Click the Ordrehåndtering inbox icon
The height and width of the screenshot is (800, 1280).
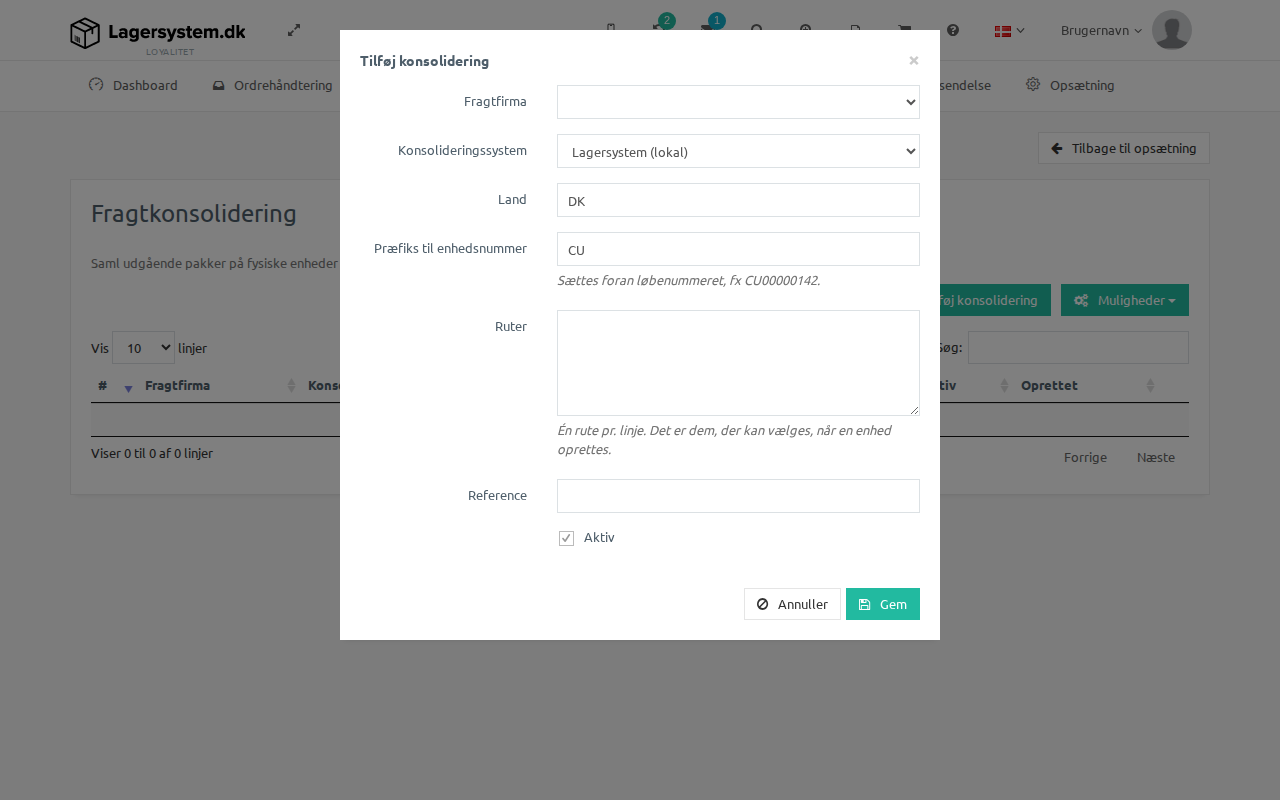click(x=218, y=85)
